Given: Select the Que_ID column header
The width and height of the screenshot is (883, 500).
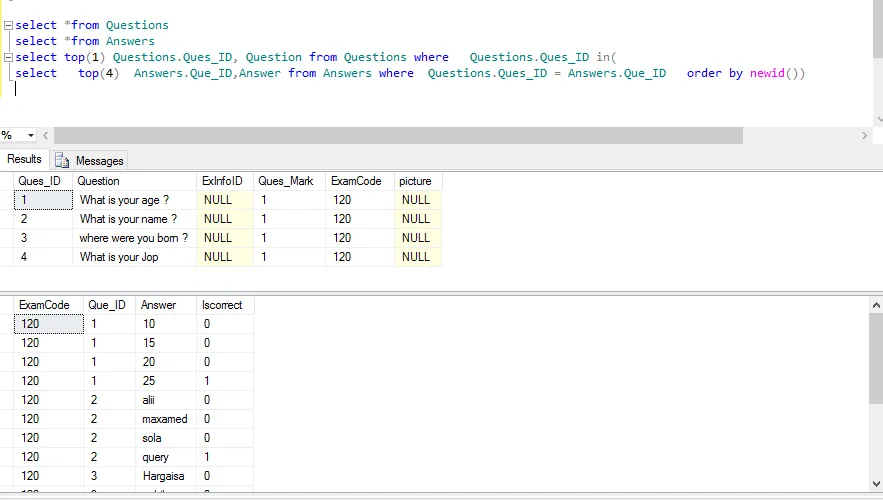Looking at the screenshot, I should point(109,305).
